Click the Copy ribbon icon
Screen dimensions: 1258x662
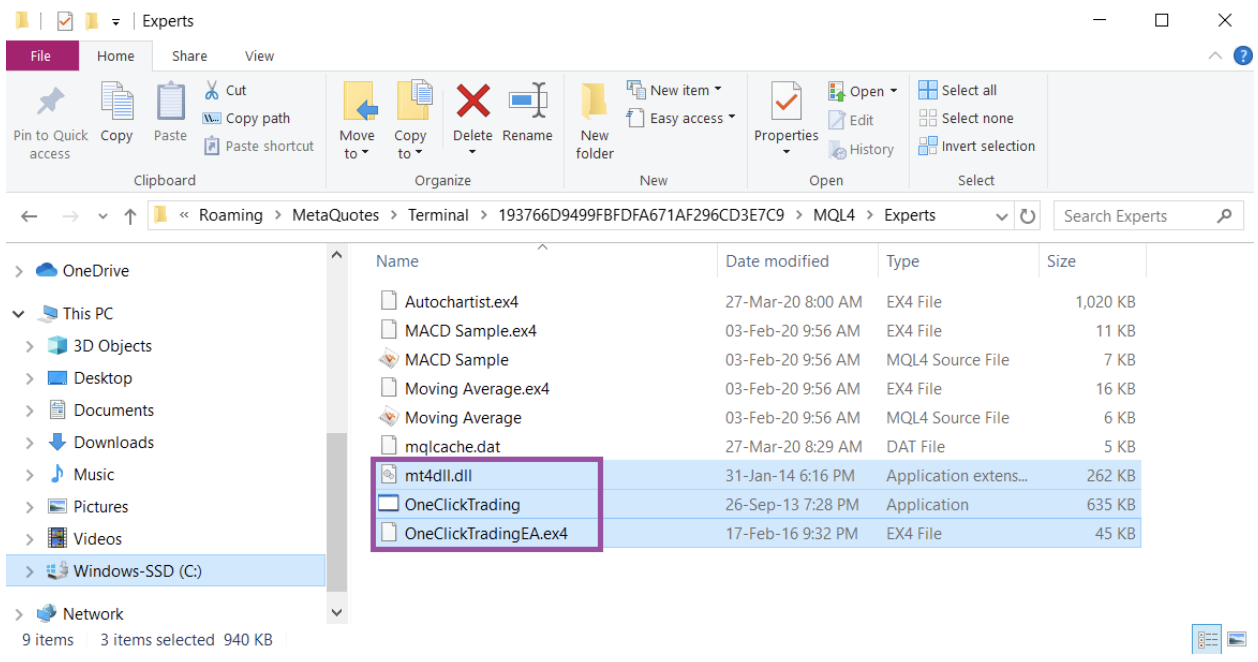point(117,102)
